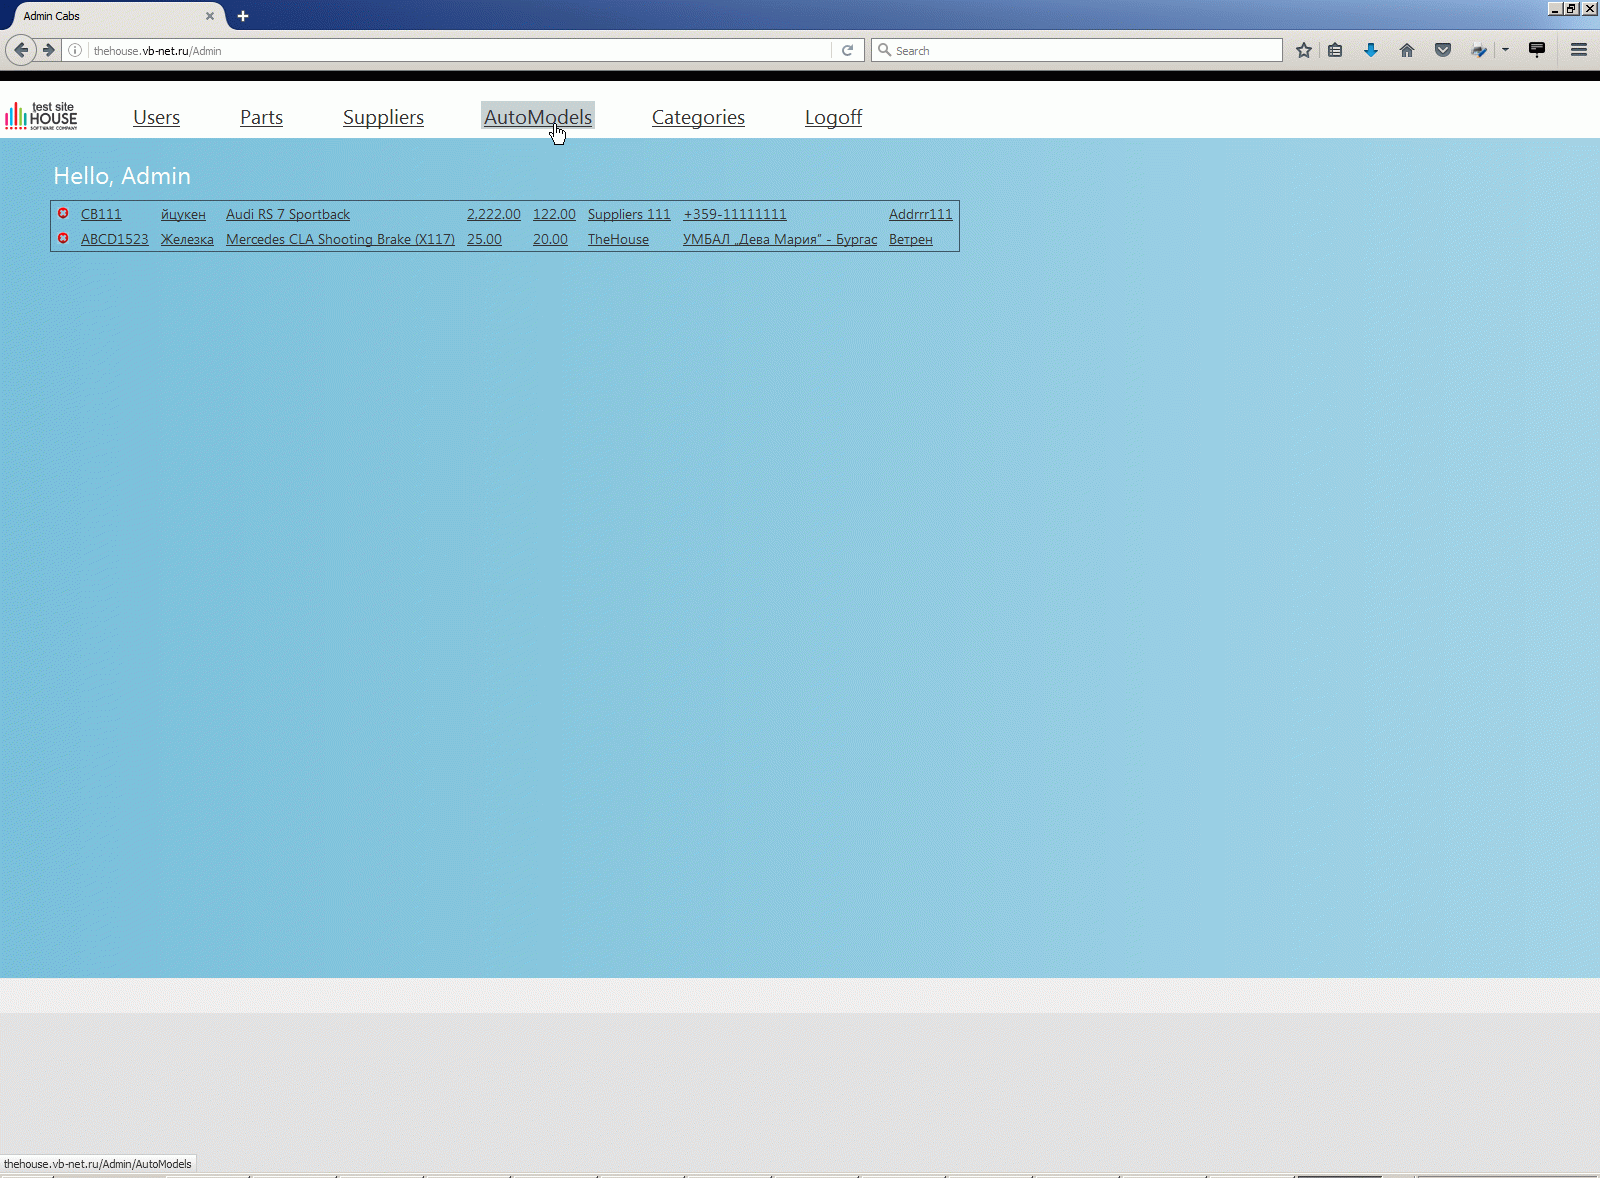Close the Admin Cabs tab
The width and height of the screenshot is (1600, 1178).
pos(210,16)
